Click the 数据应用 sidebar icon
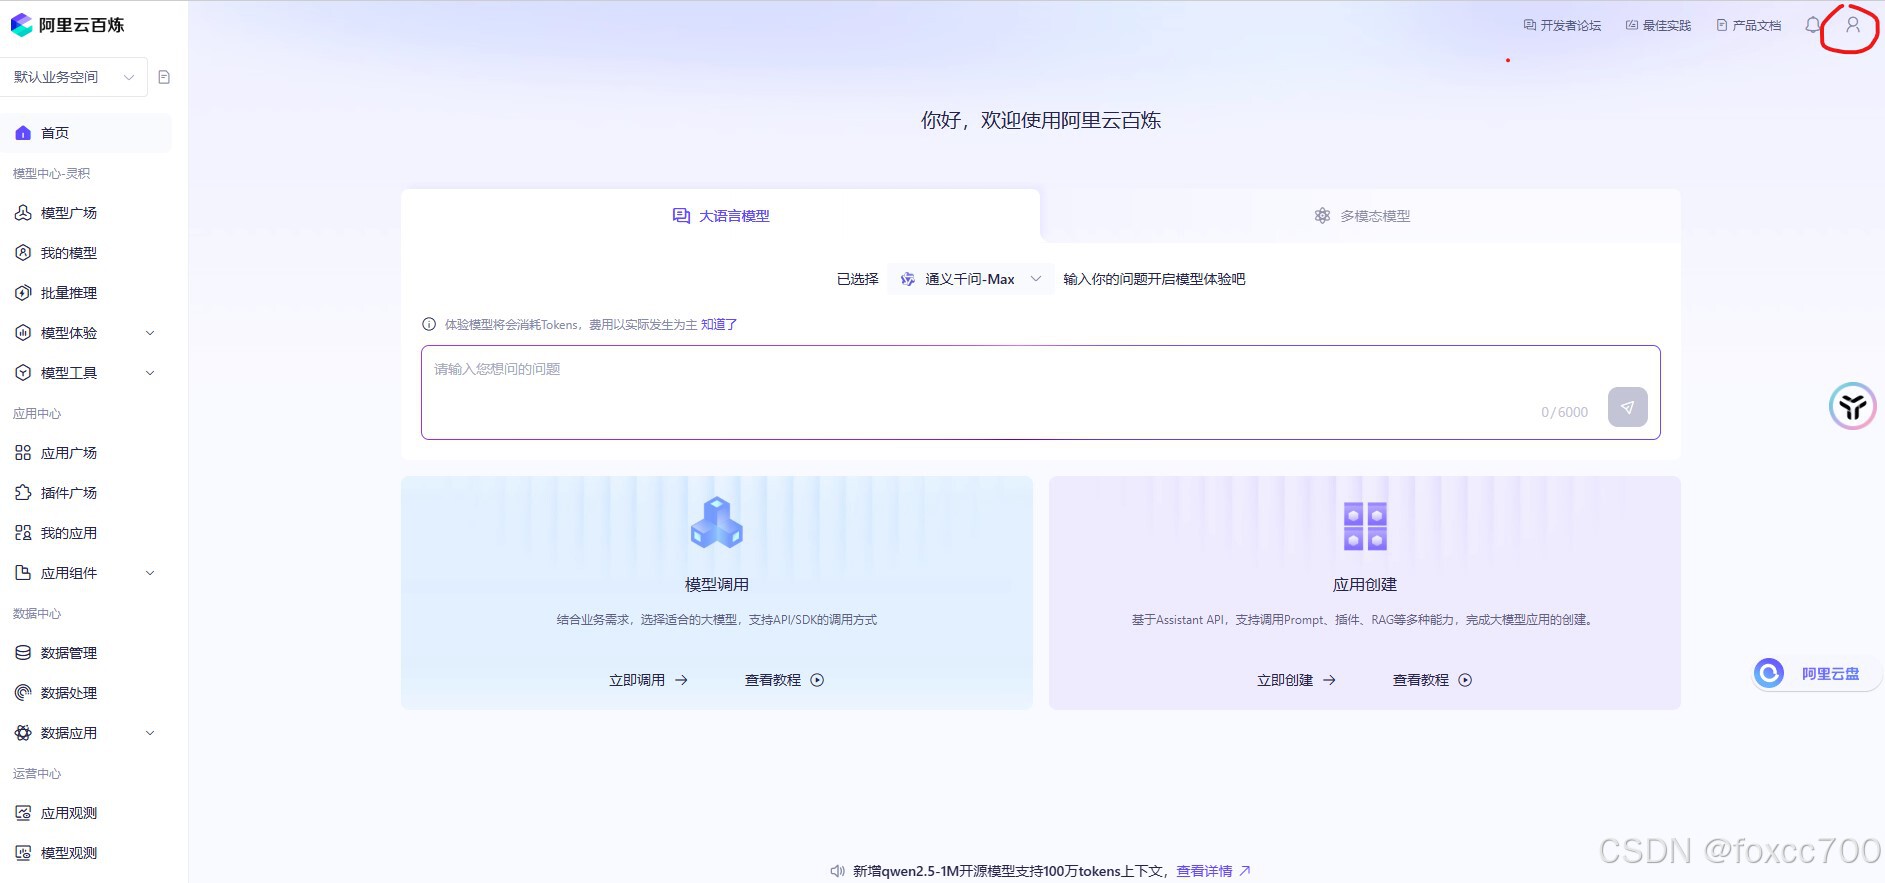Viewport: 1885px width, 883px height. pos(23,733)
